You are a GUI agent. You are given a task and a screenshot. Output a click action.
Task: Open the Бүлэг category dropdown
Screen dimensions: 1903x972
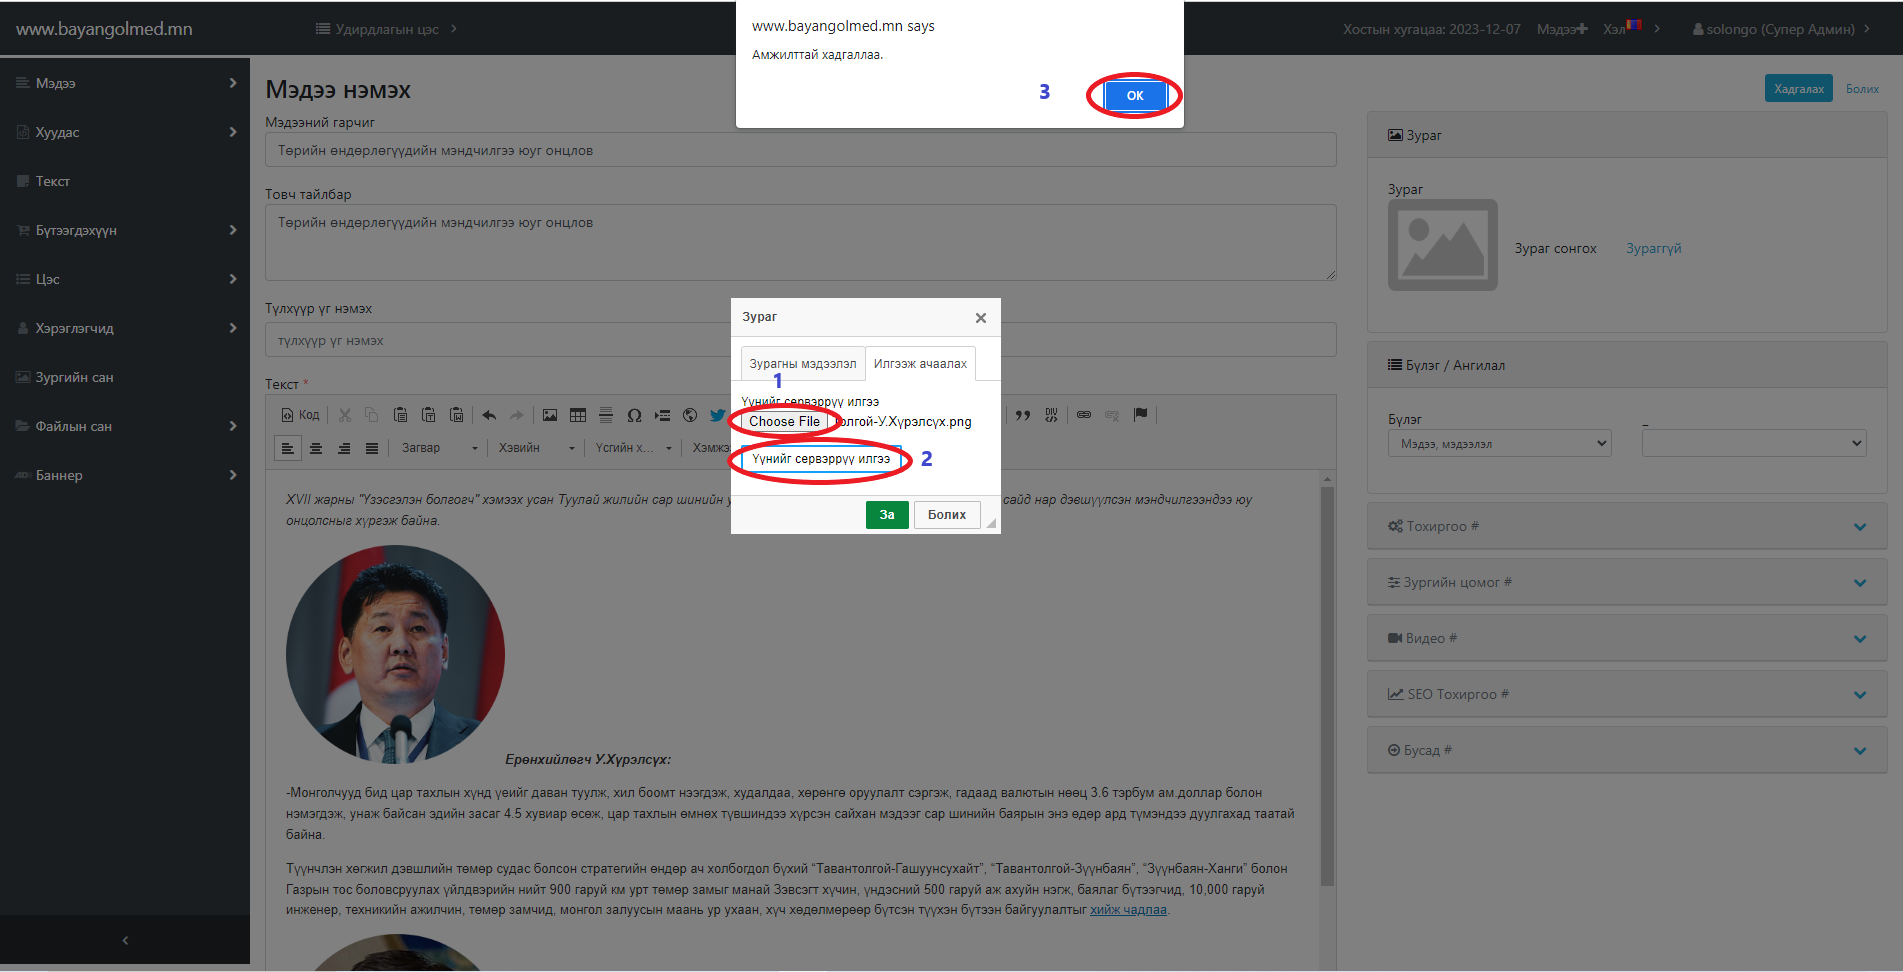point(1499,444)
